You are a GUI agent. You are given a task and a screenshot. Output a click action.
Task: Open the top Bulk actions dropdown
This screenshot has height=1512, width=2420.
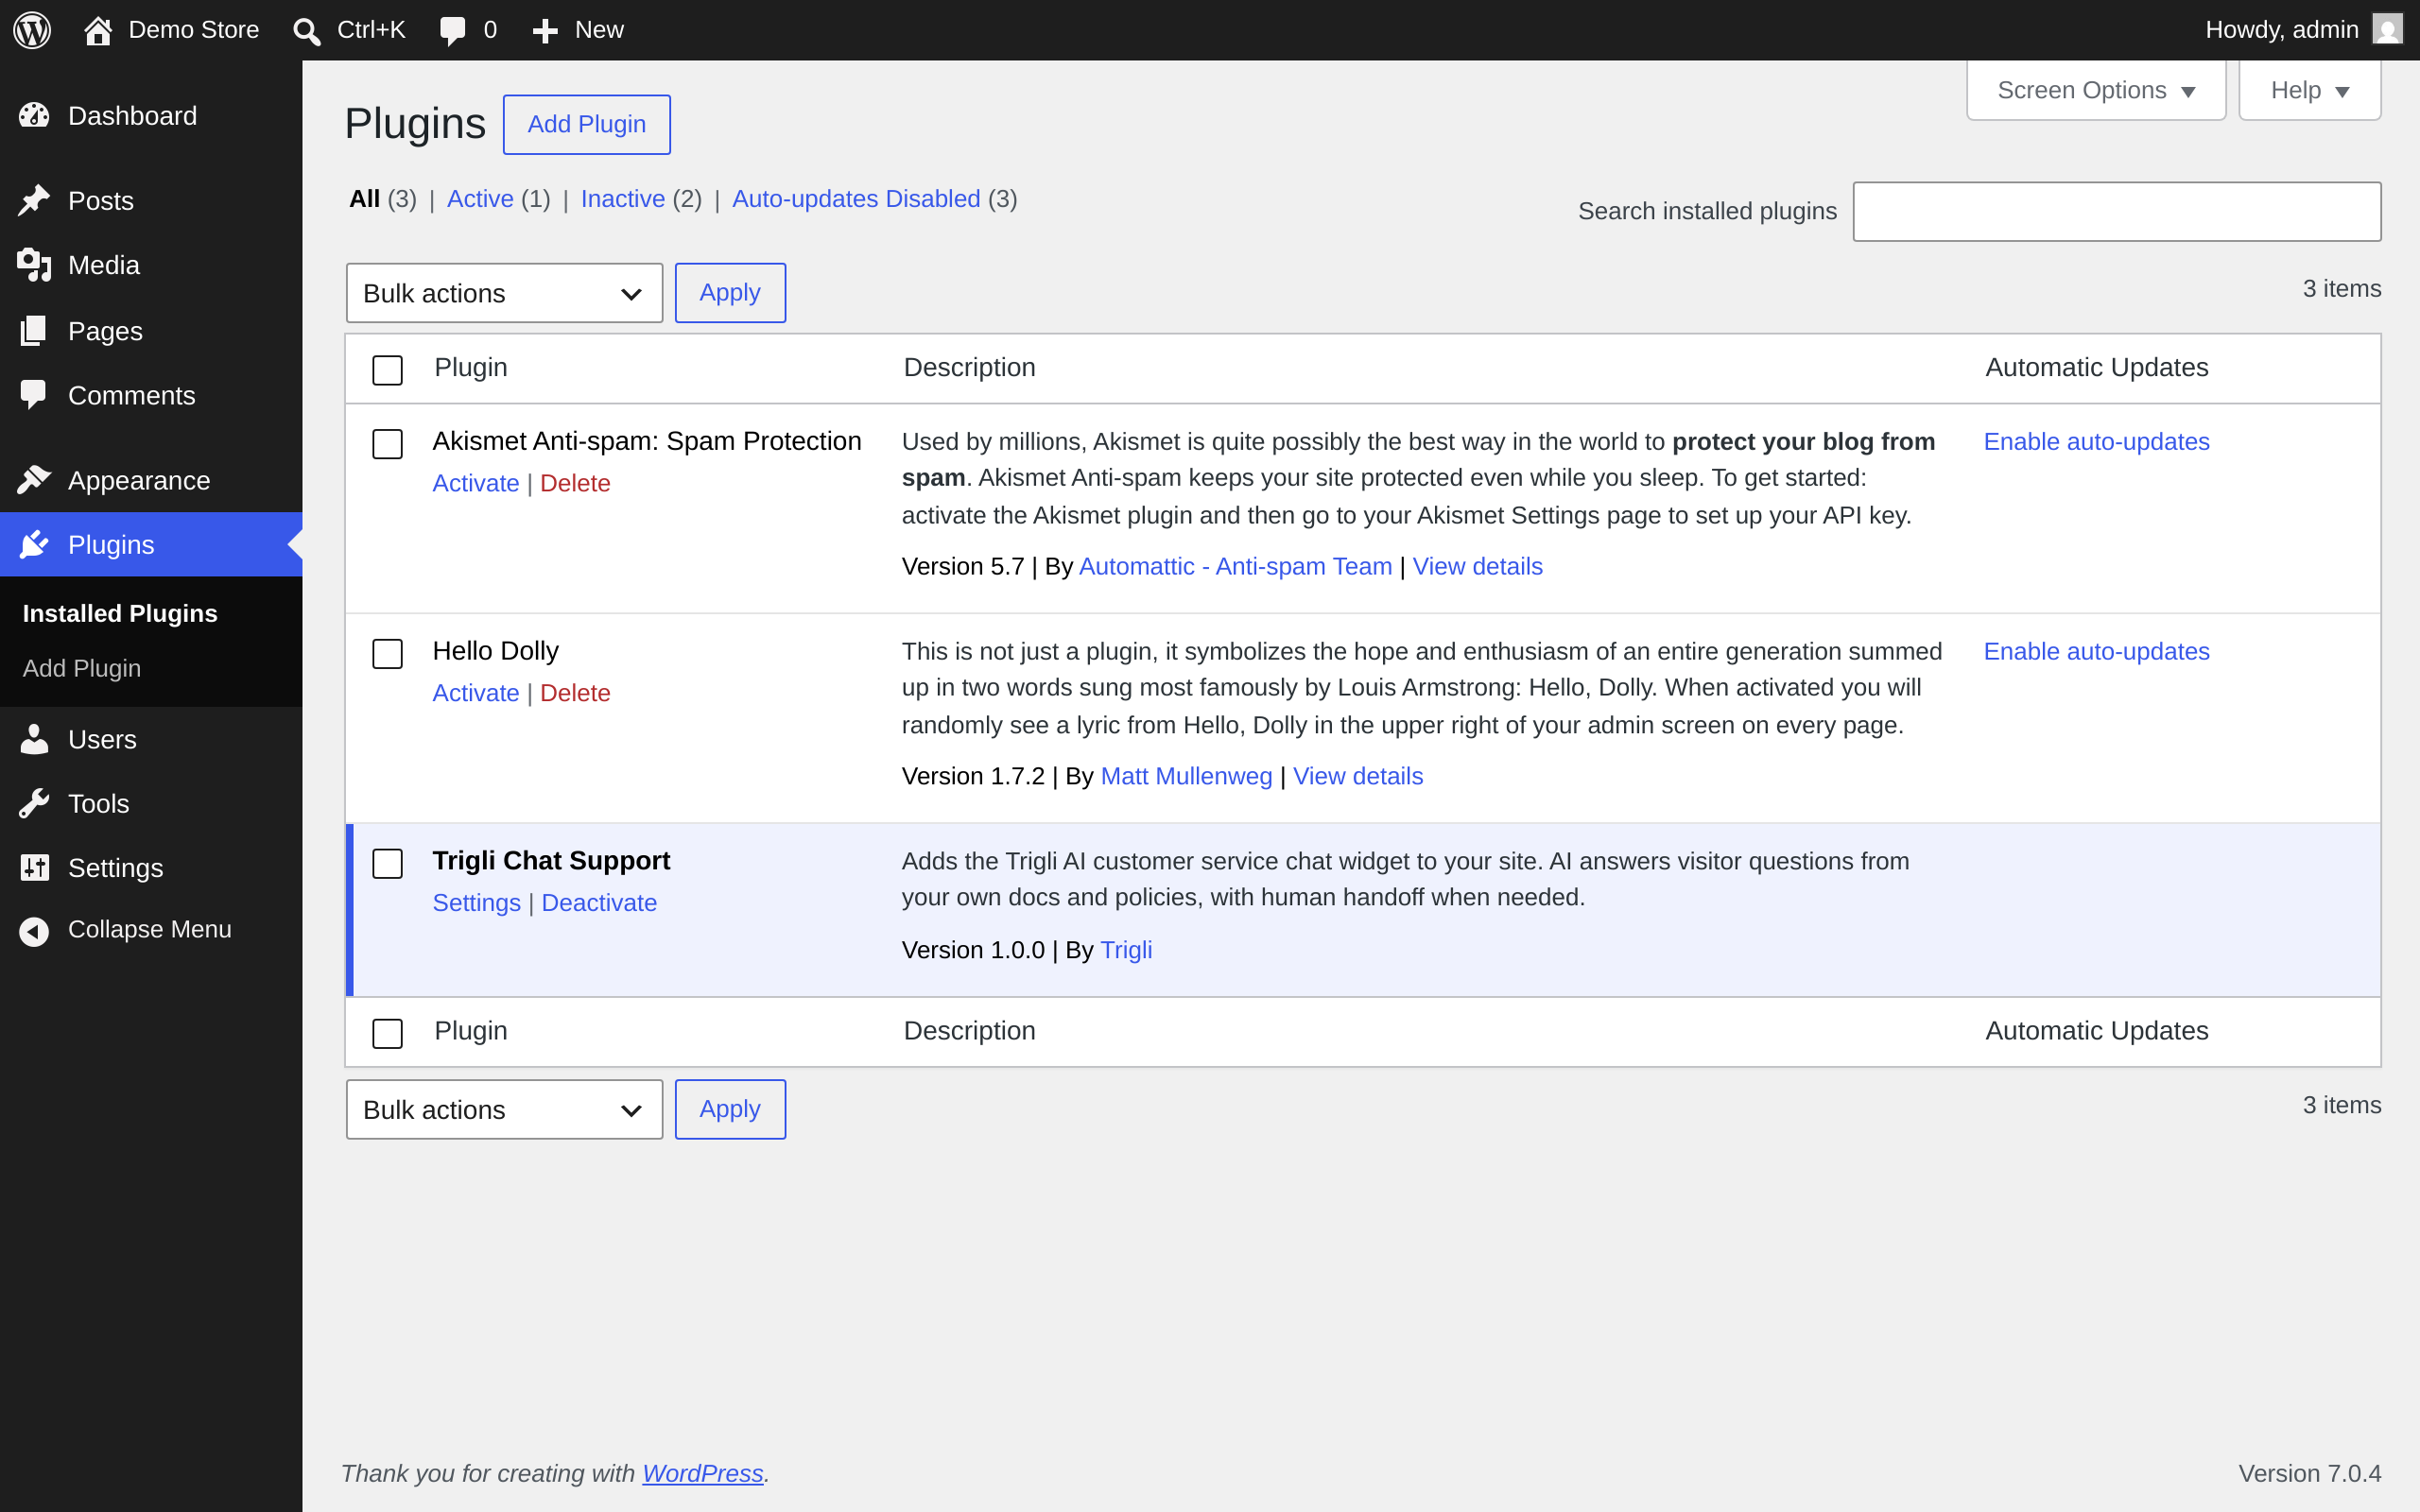(504, 293)
